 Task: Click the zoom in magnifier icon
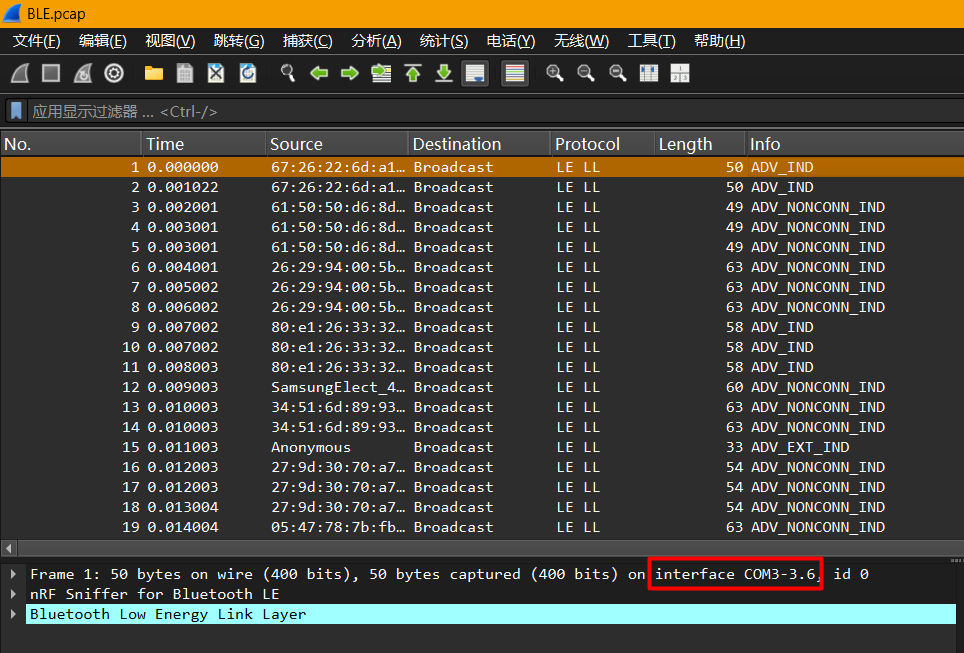click(x=554, y=74)
